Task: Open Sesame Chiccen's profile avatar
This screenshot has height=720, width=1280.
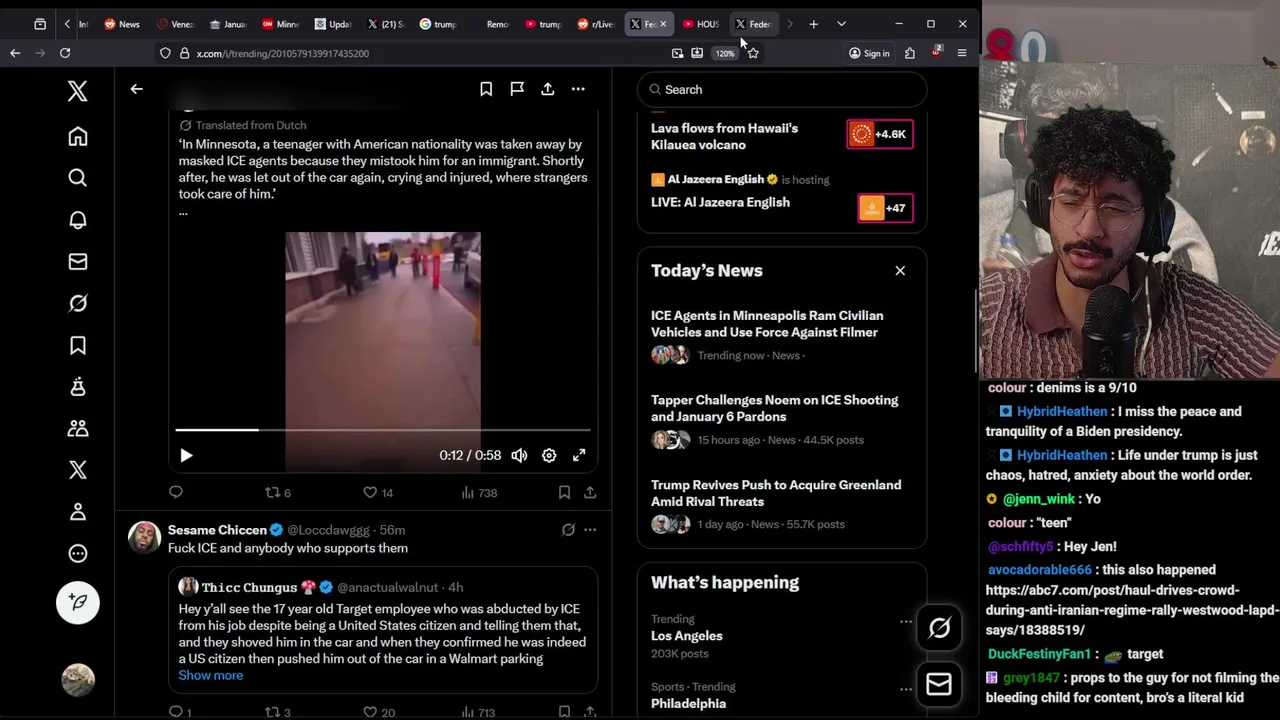Action: tap(144, 537)
